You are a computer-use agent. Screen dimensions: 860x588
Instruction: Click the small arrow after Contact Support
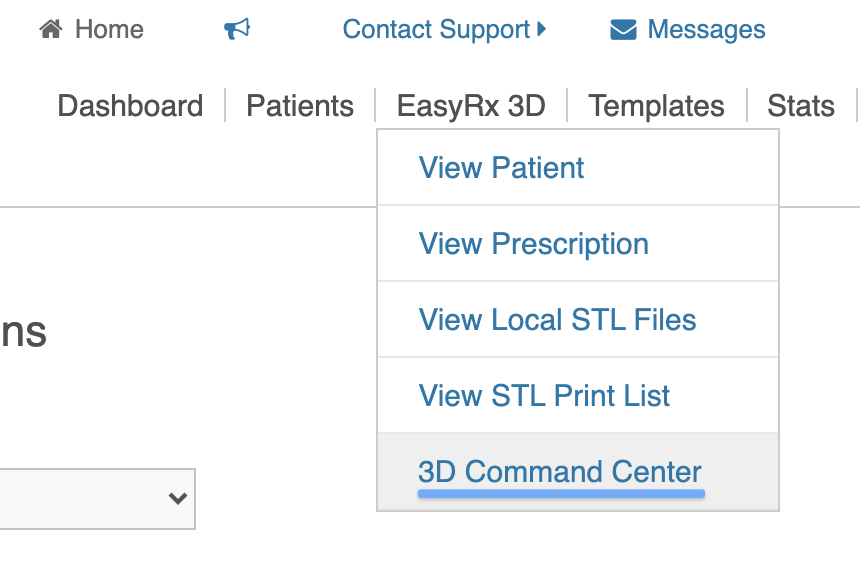click(x=542, y=29)
